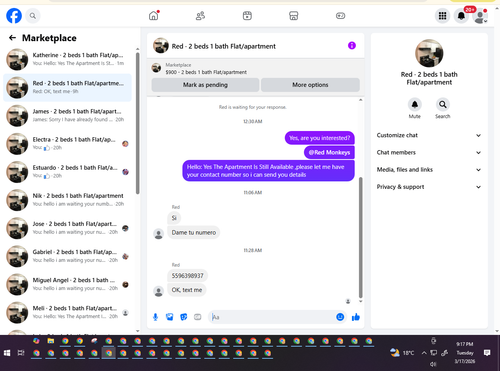Open the Facebook search magnifier
This screenshot has height=371, width=500.
[33, 16]
